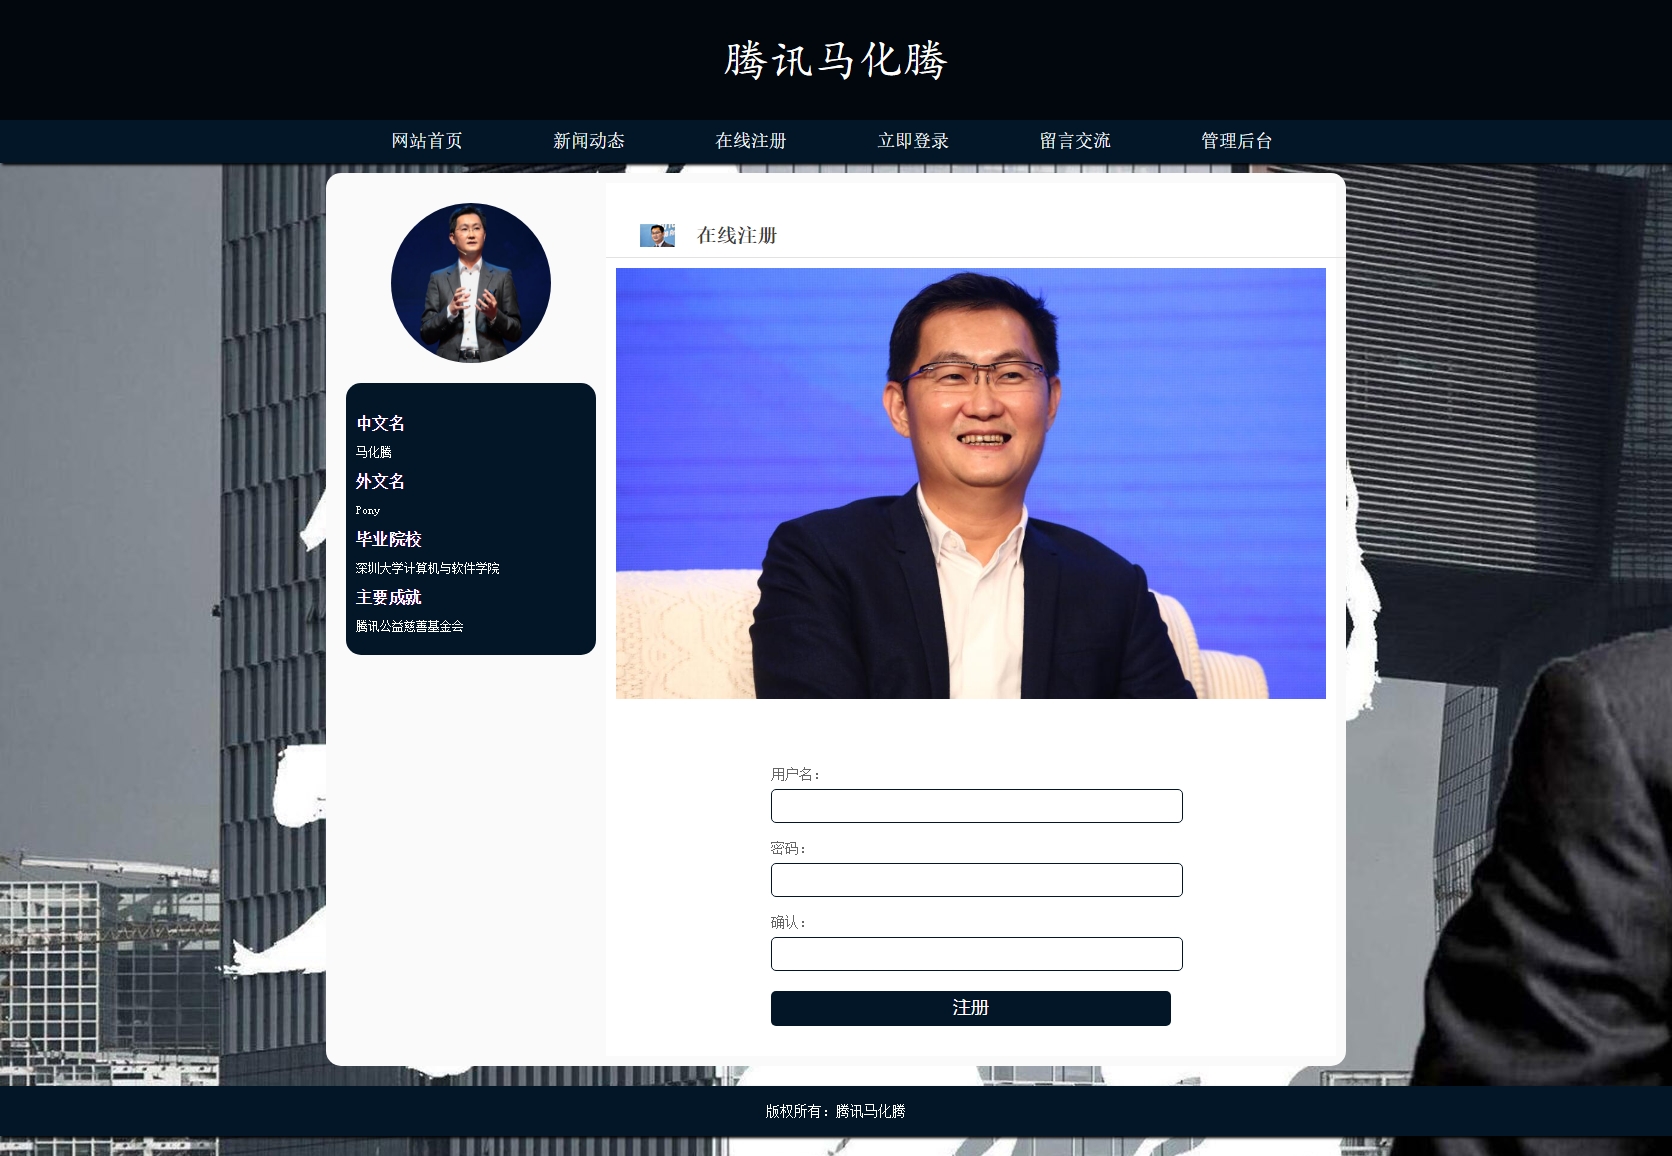Screen dimensions: 1672x1156
Task: Open the 网站首页 navigation item
Action: (x=427, y=141)
